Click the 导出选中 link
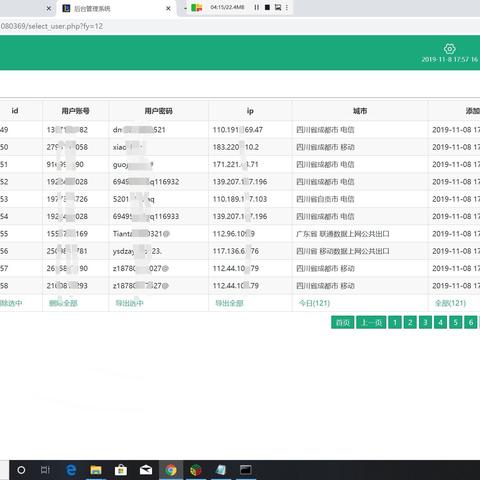Screen dimensions: 480x480 [x=129, y=303]
